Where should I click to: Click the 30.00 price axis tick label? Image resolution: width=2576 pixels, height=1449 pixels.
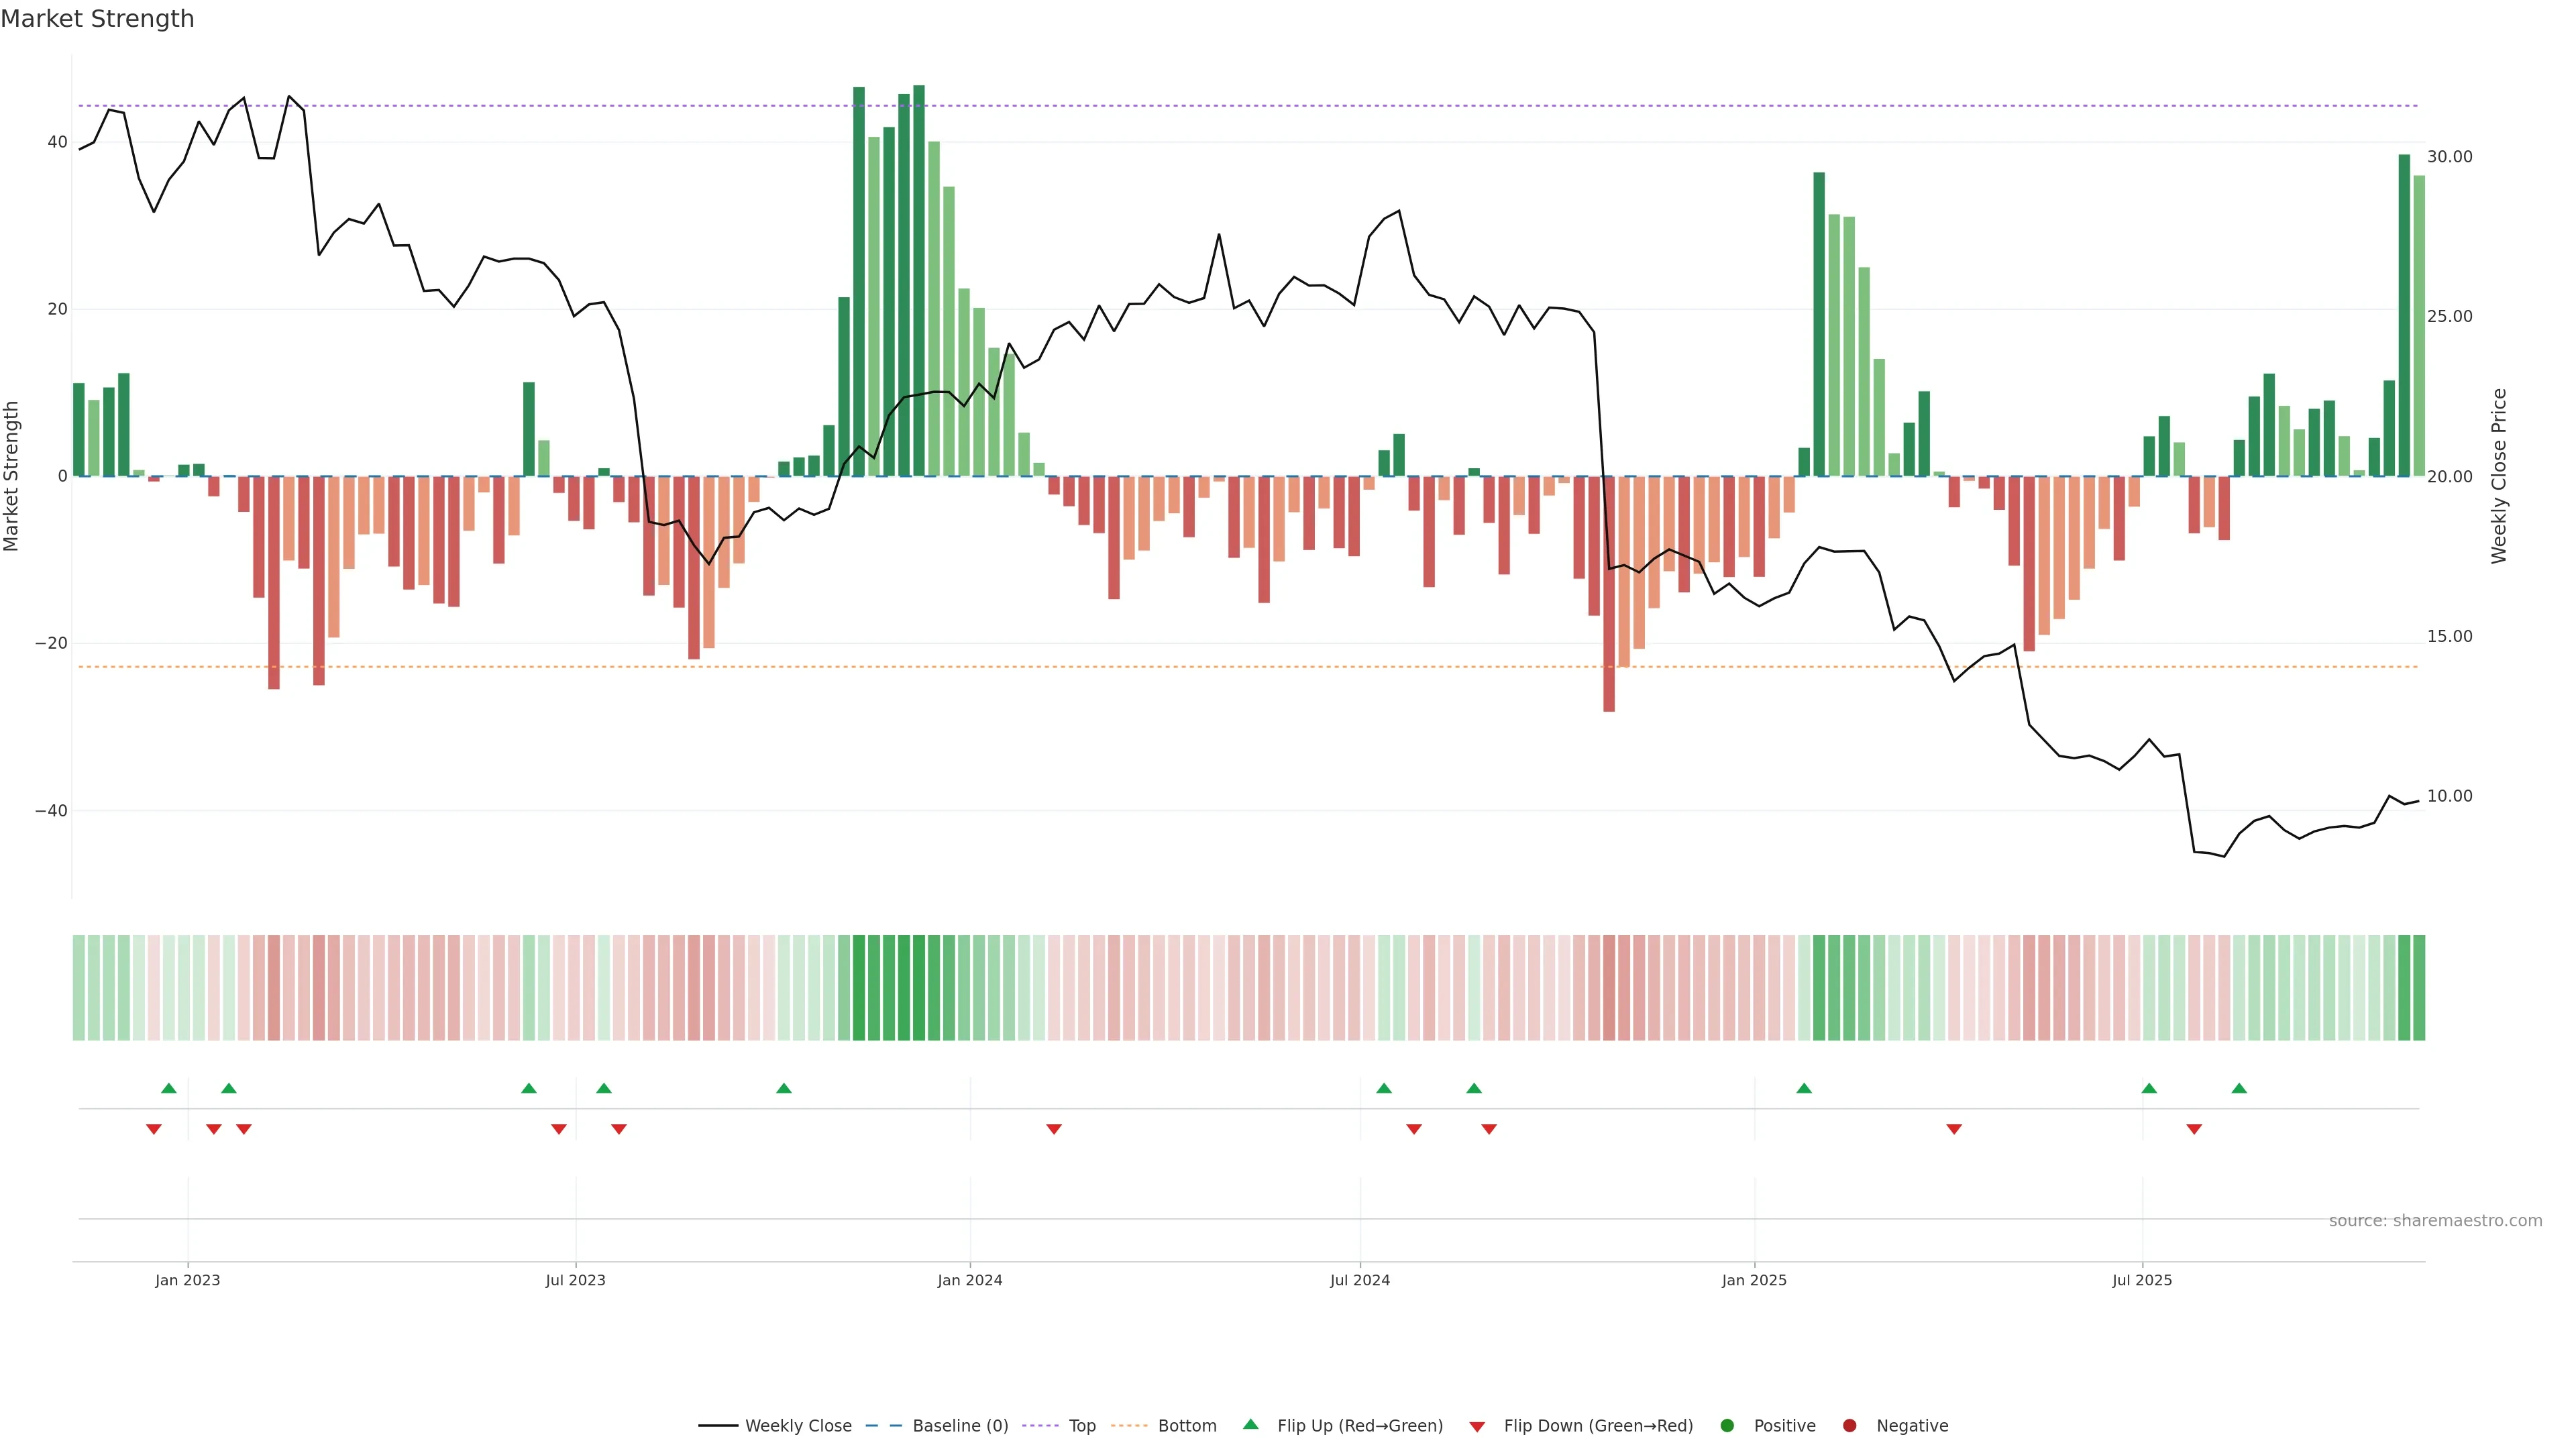2449,157
